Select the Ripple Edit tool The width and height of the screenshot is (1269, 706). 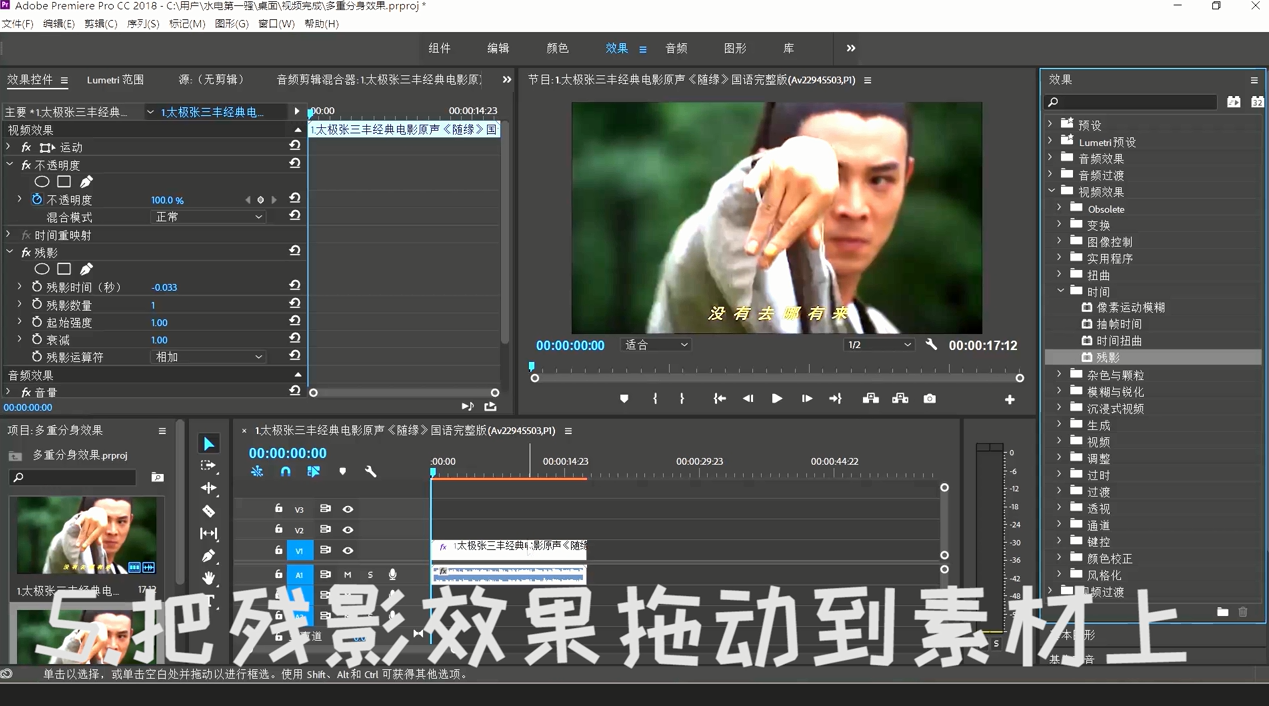tap(208, 488)
